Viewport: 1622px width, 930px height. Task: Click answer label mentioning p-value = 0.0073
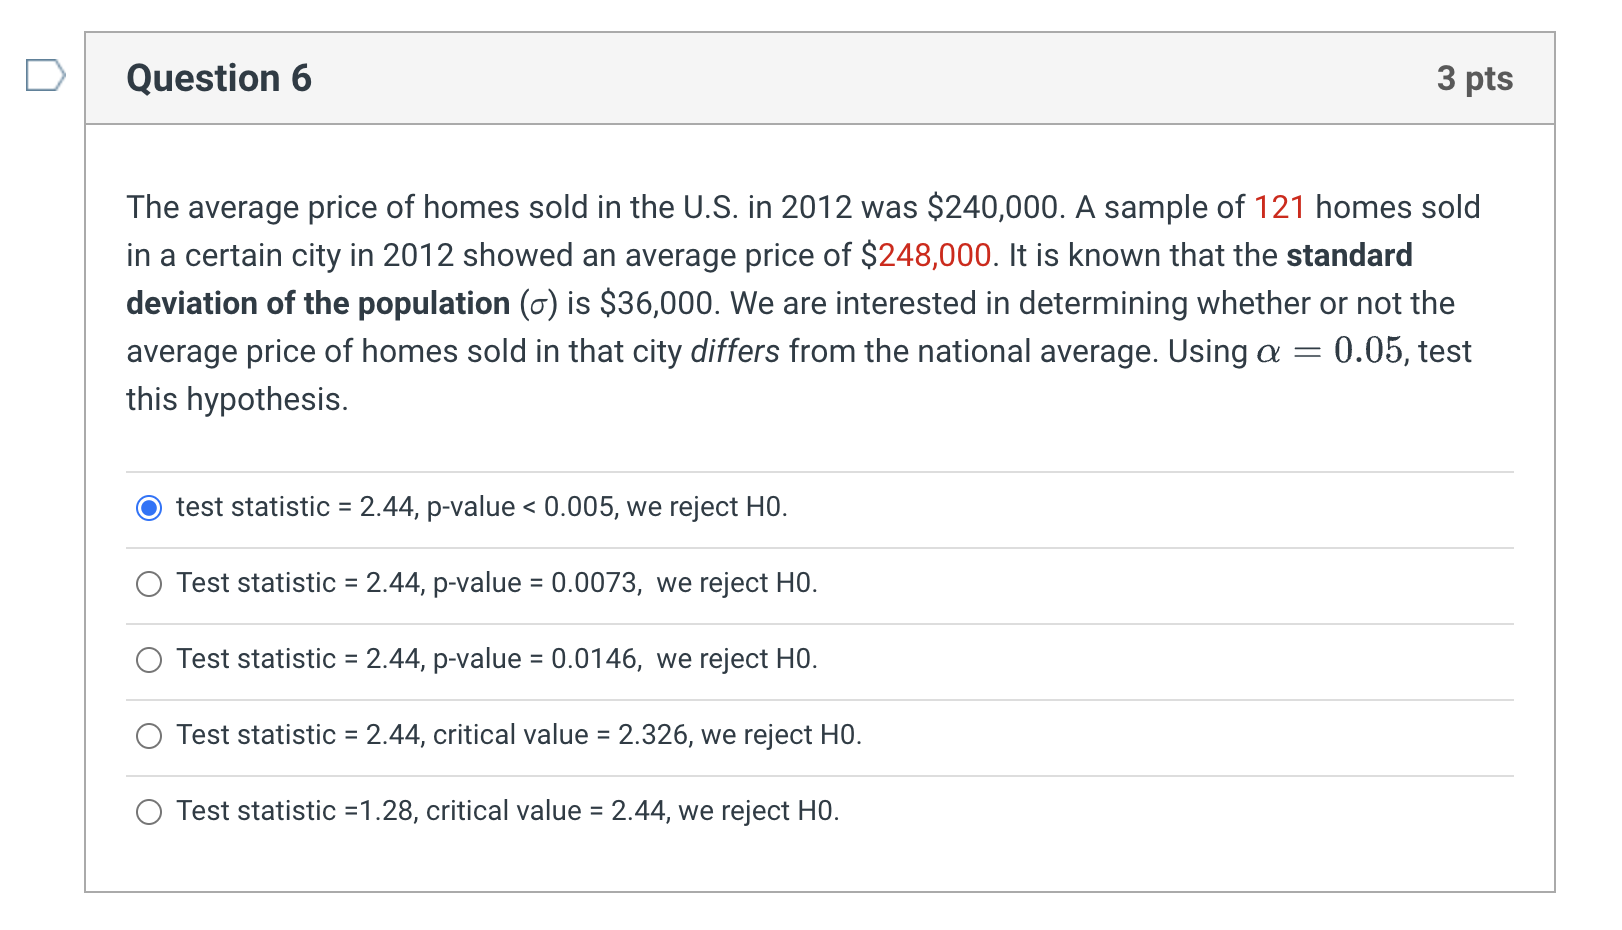497,583
